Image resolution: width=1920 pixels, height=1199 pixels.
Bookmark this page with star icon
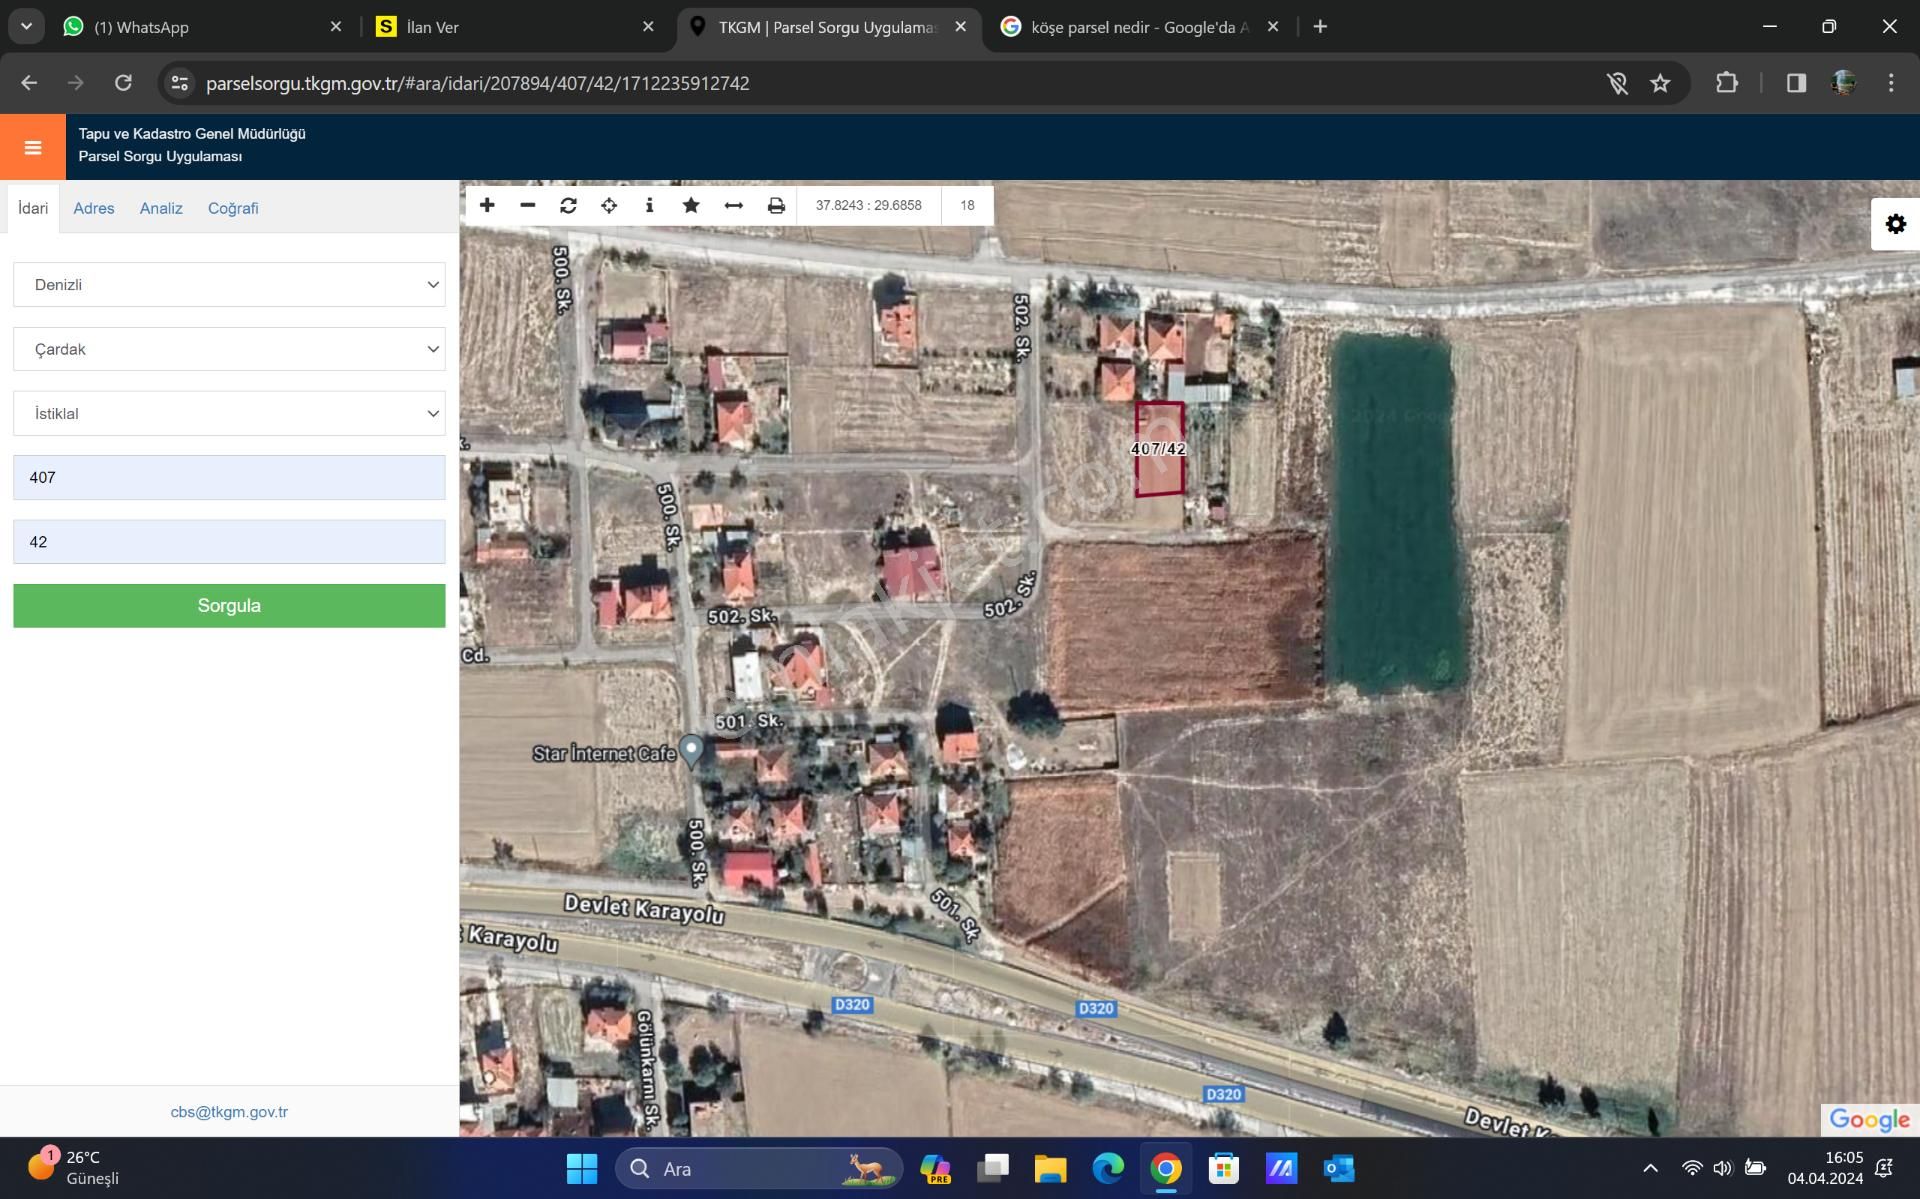tap(1660, 83)
